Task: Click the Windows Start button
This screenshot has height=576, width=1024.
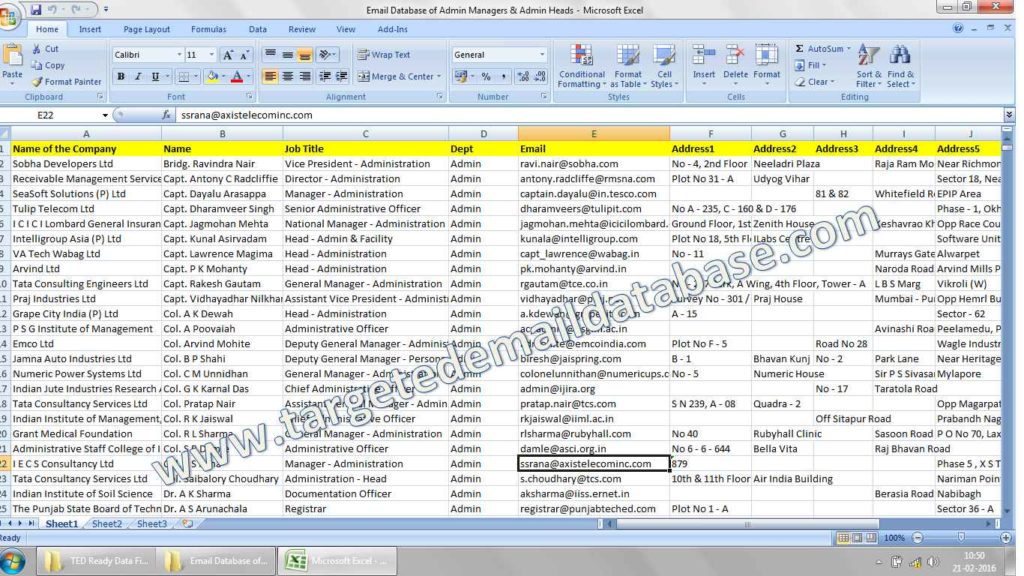Action: coord(12,561)
